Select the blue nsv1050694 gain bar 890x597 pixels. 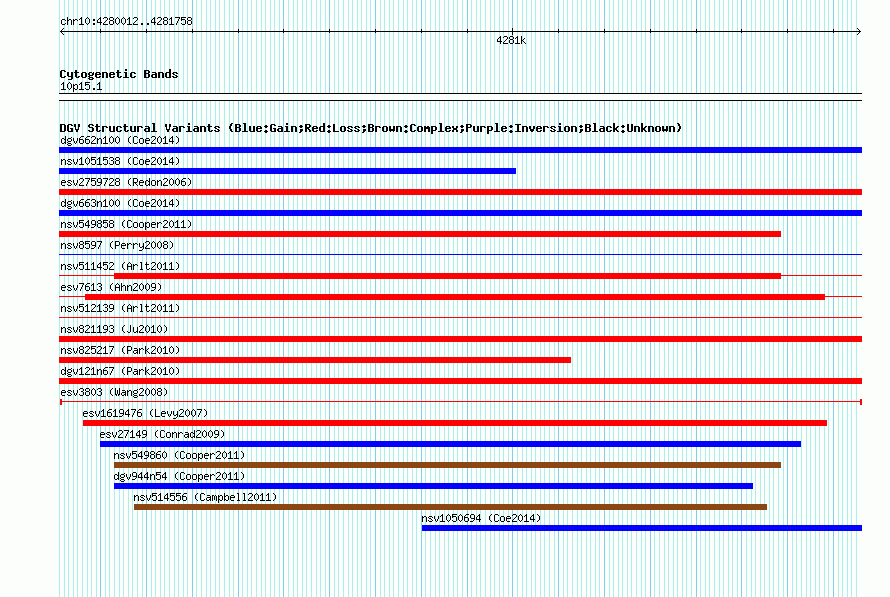click(642, 528)
